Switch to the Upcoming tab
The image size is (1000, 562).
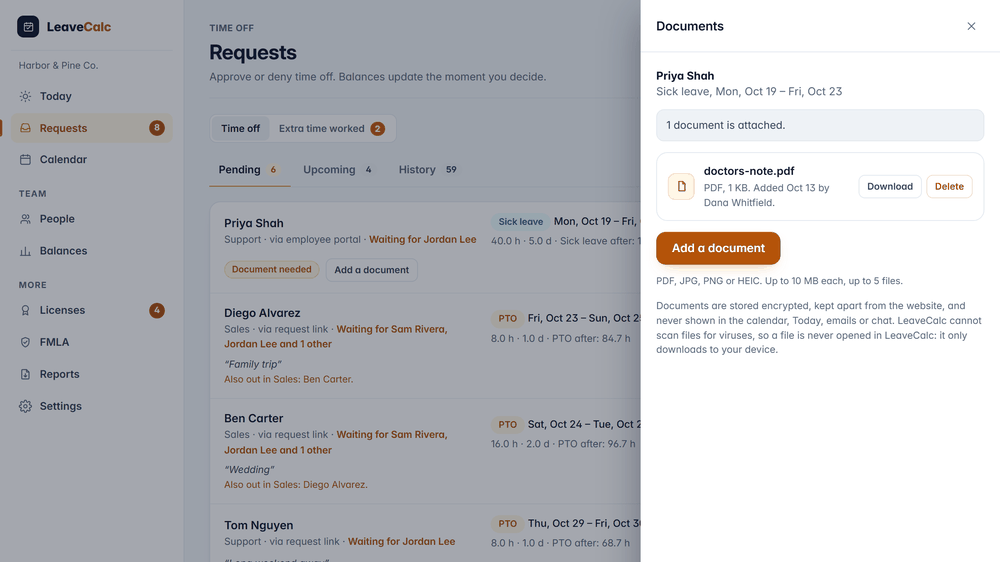[337, 170]
